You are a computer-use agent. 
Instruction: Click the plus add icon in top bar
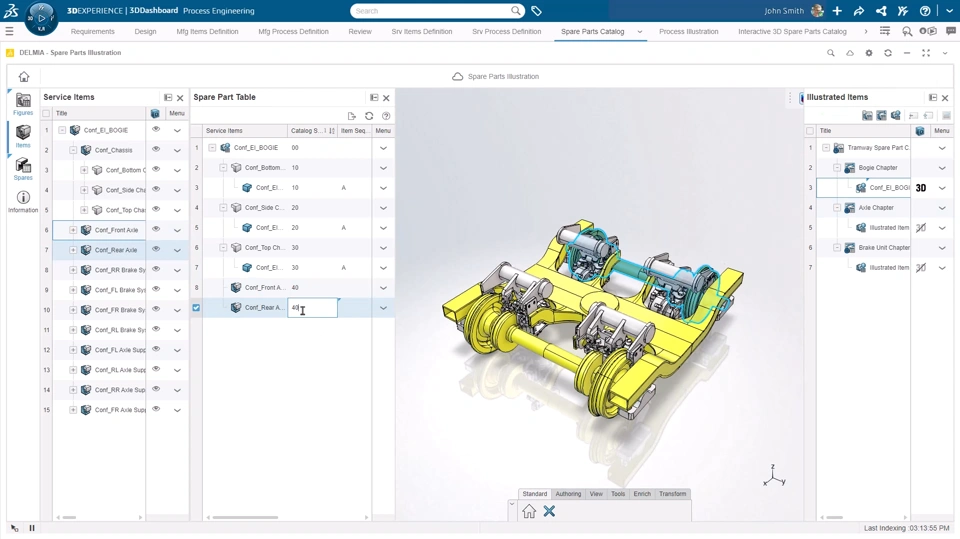coord(837,11)
